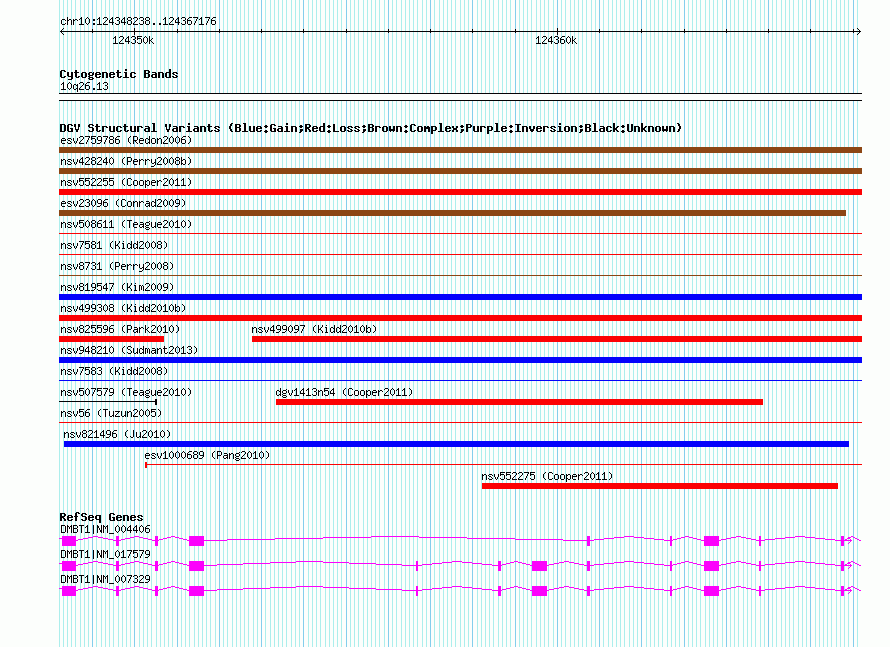Open the nsv56 (Tuzun2005) variant label
The width and height of the screenshot is (890, 647).
[x=110, y=413]
